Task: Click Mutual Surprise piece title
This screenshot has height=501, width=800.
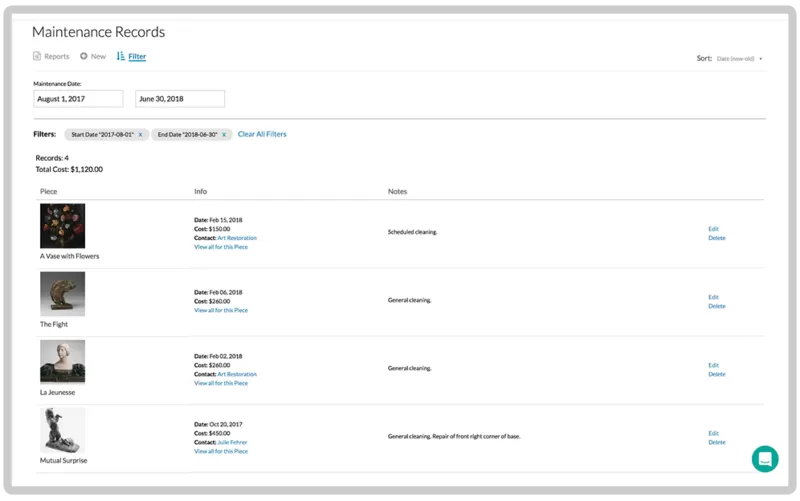Action: point(63,461)
